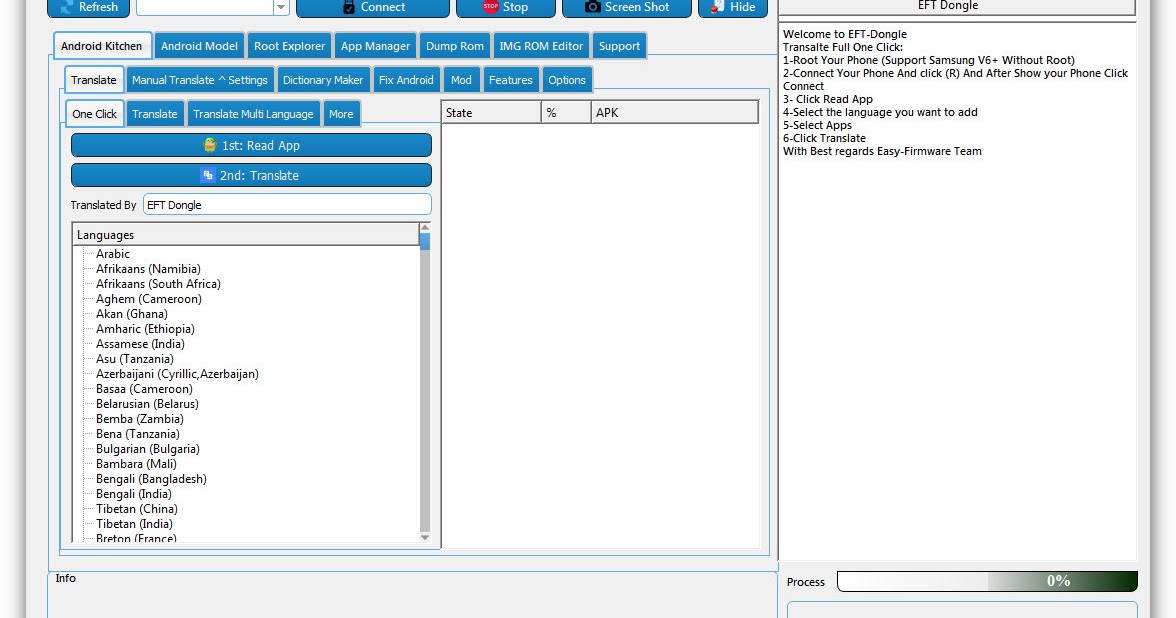Select Assamese (India) language
The width and height of the screenshot is (1176, 618).
pos(140,344)
